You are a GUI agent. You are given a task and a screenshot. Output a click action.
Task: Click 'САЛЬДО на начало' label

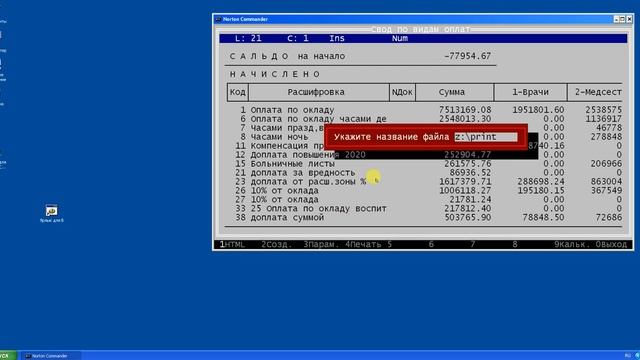click(287, 56)
